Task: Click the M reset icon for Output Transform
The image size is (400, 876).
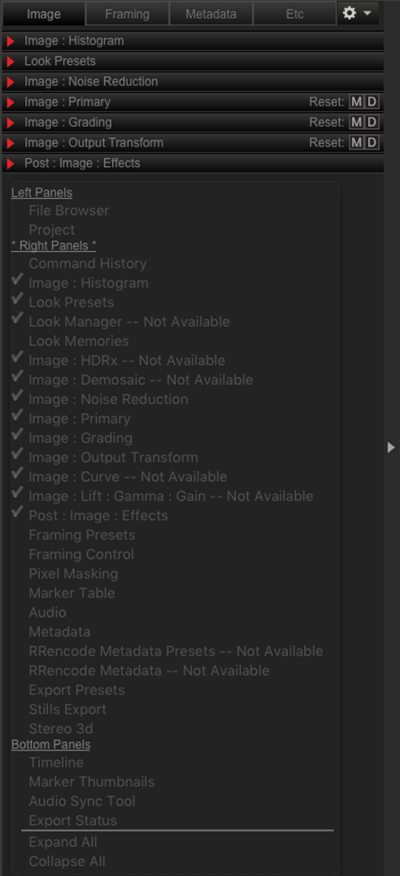Action: (x=356, y=143)
